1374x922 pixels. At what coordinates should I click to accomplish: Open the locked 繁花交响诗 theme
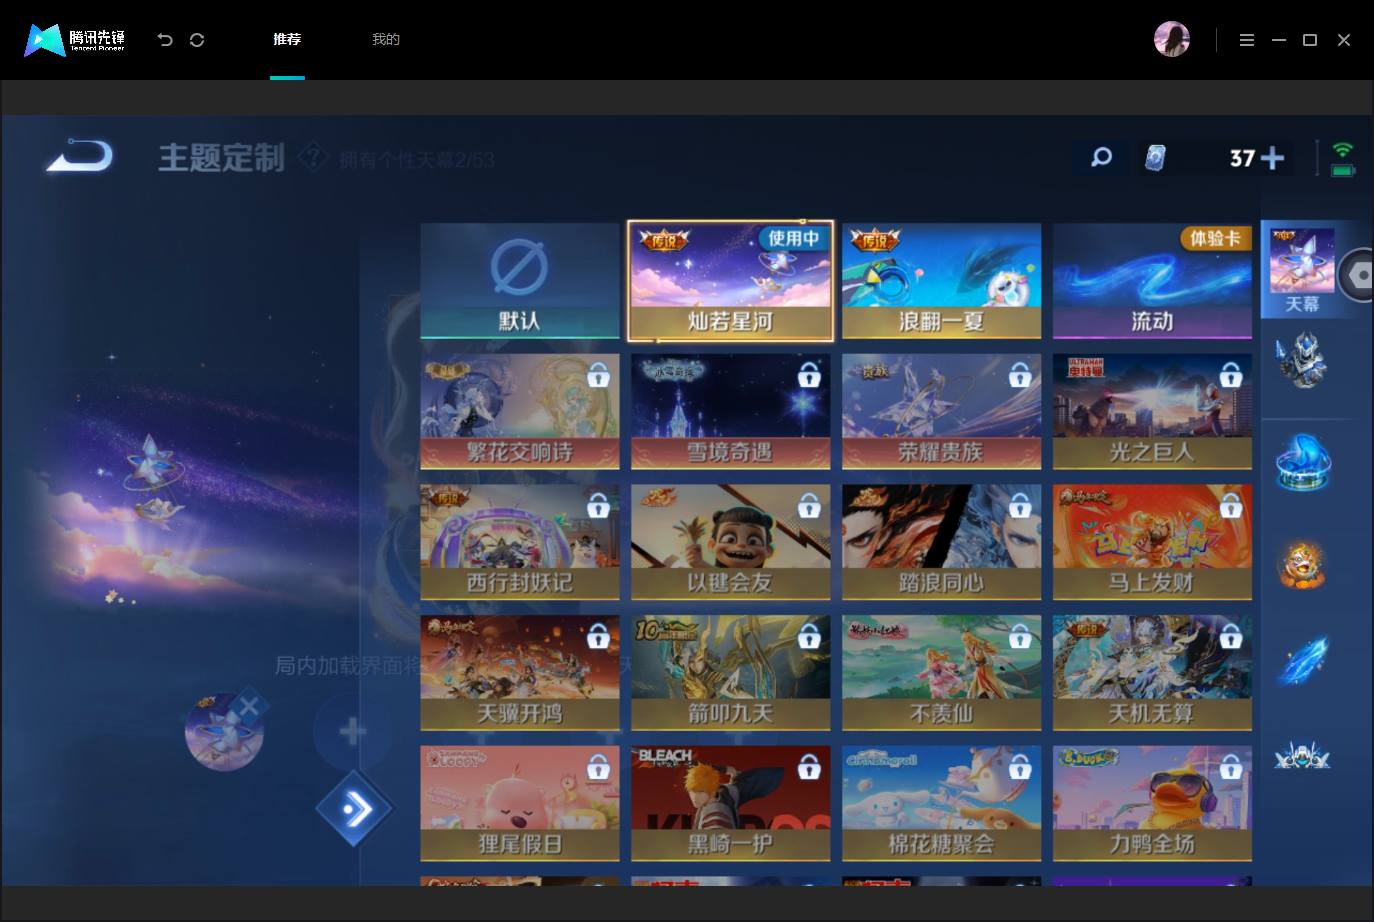(x=520, y=411)
